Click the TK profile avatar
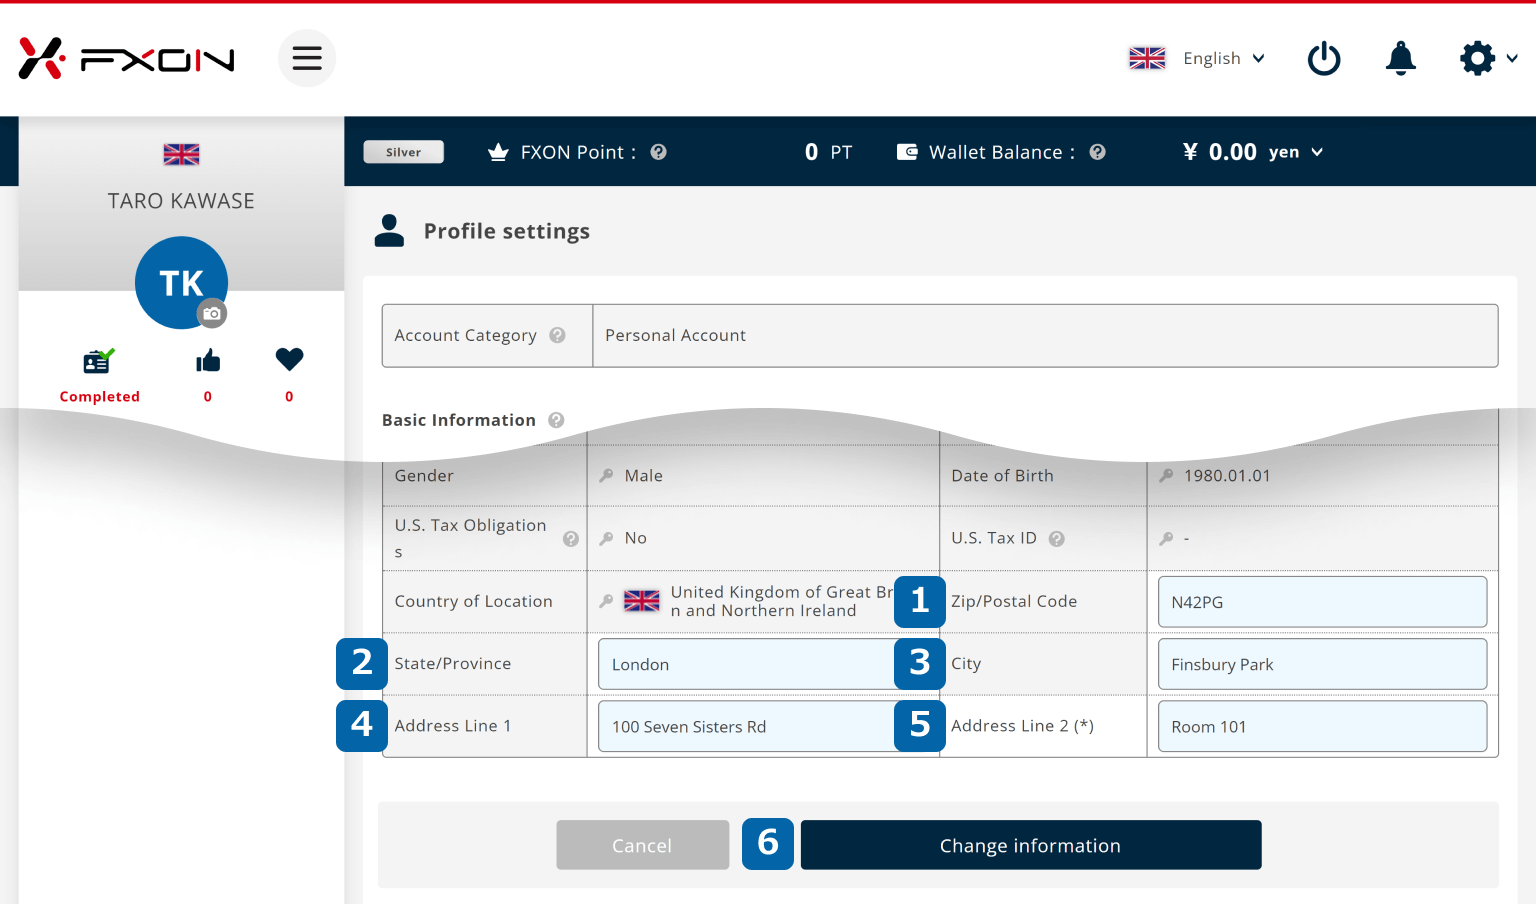This screenshot has width=1536, height=904. click(x=181, y=282)
